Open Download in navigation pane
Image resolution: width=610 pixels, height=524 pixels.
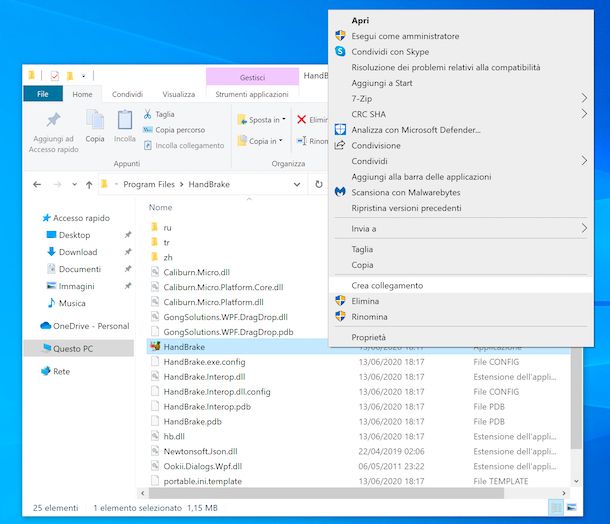coord(72,252)
